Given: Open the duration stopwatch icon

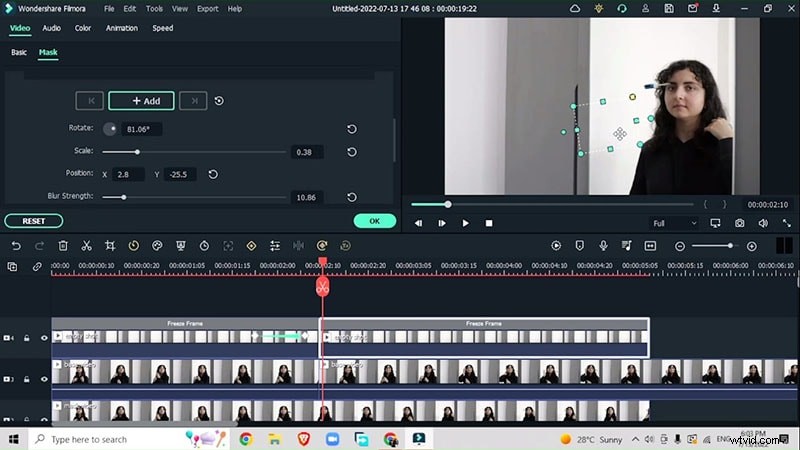Looking at the screenshot, I should coord(204,246).
